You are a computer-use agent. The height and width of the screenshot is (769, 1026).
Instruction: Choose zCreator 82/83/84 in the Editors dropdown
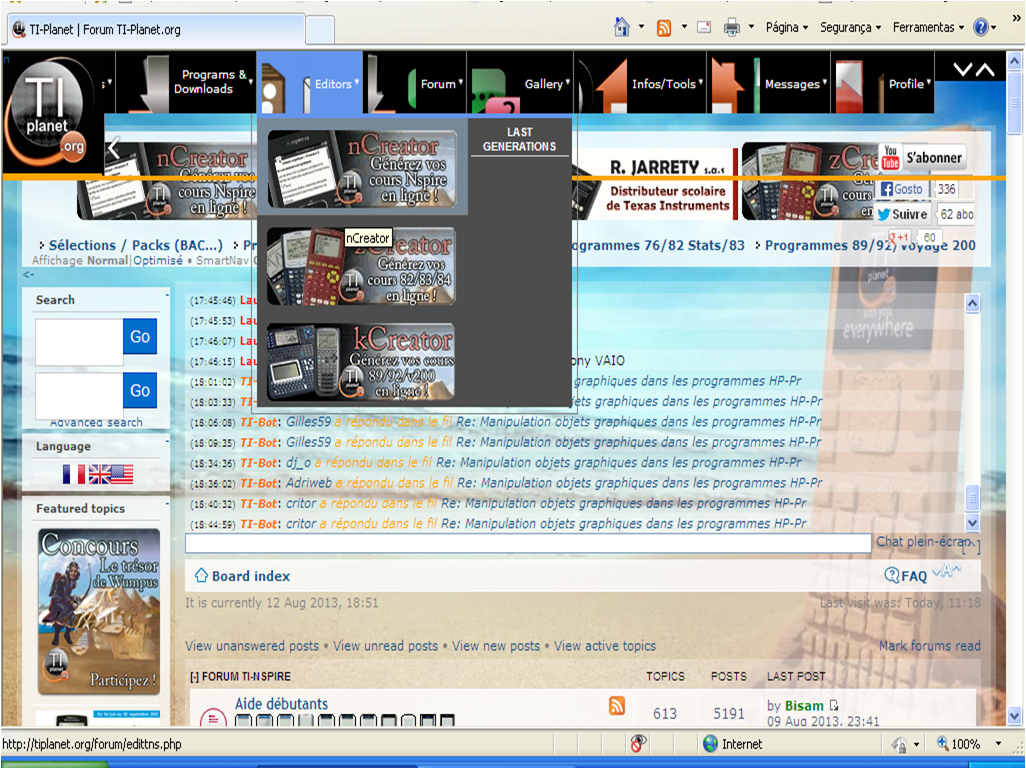(361, 266)
